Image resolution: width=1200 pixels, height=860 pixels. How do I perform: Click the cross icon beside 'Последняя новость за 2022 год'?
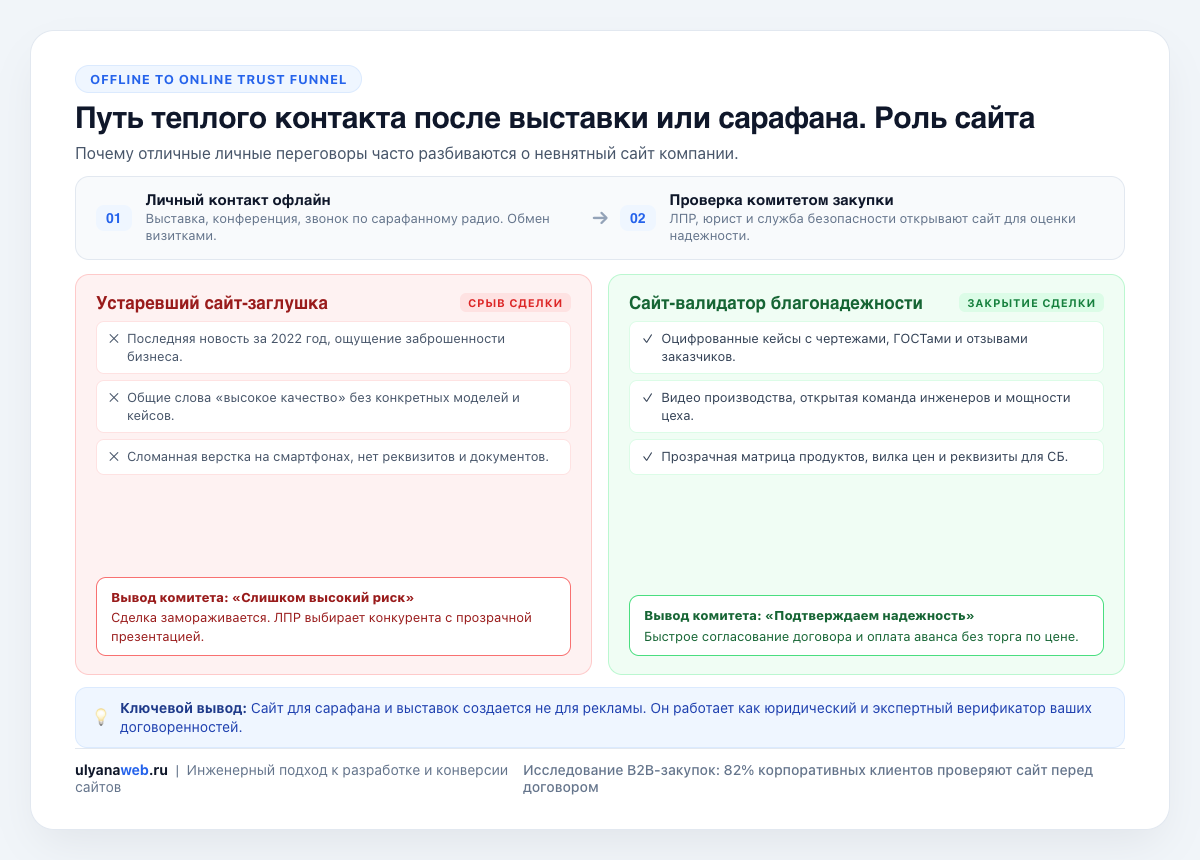114,339
